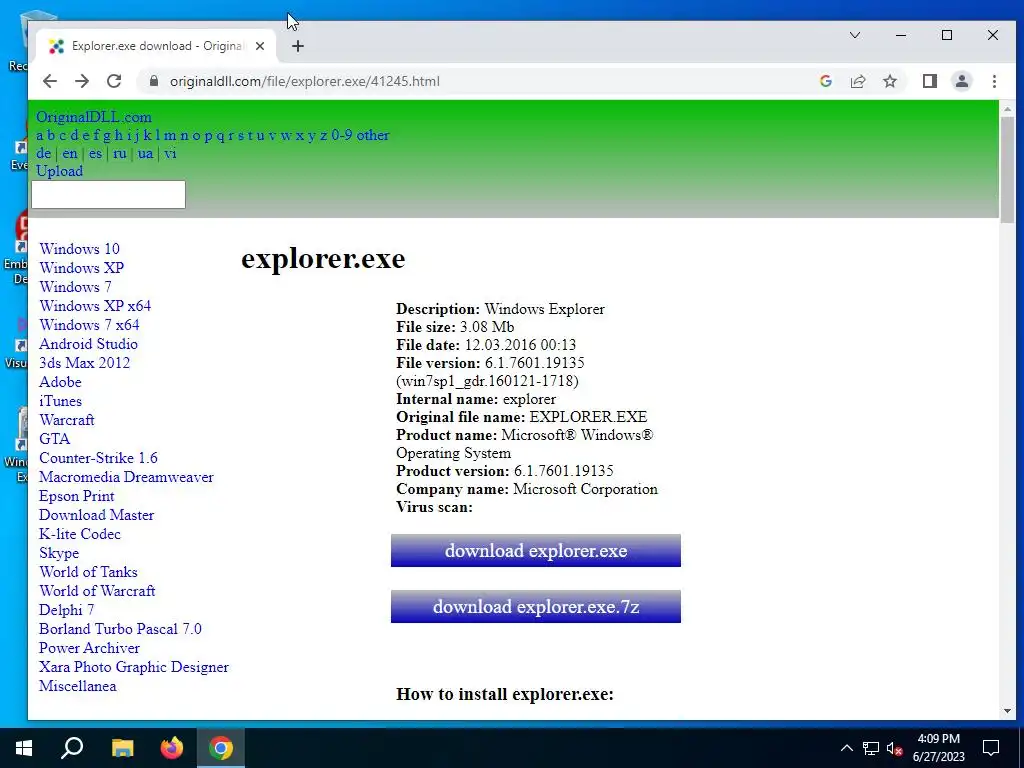Click the browser forward arrow

82,81
